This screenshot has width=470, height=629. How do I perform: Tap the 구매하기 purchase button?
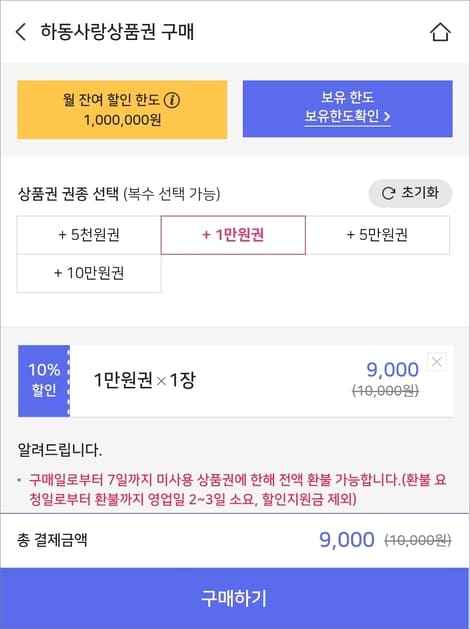(235, 598)
